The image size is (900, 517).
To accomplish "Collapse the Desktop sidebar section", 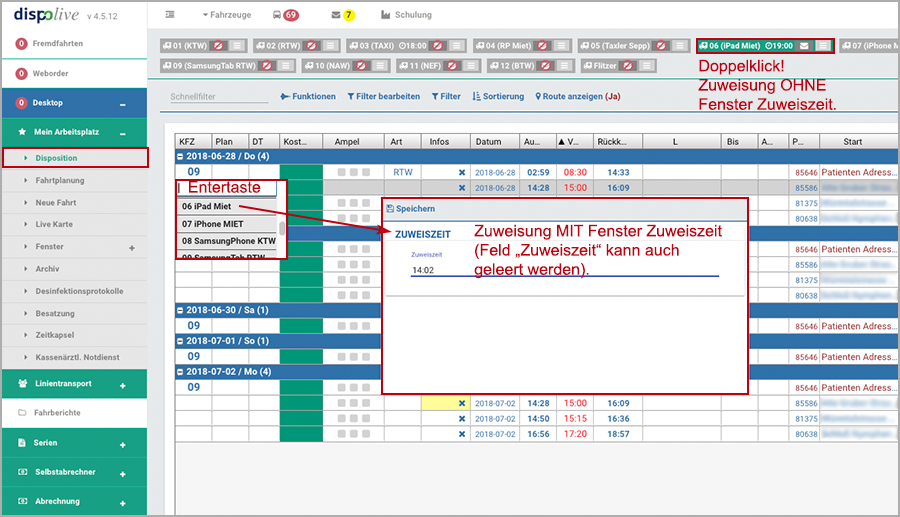I will (x=123, y=103).
